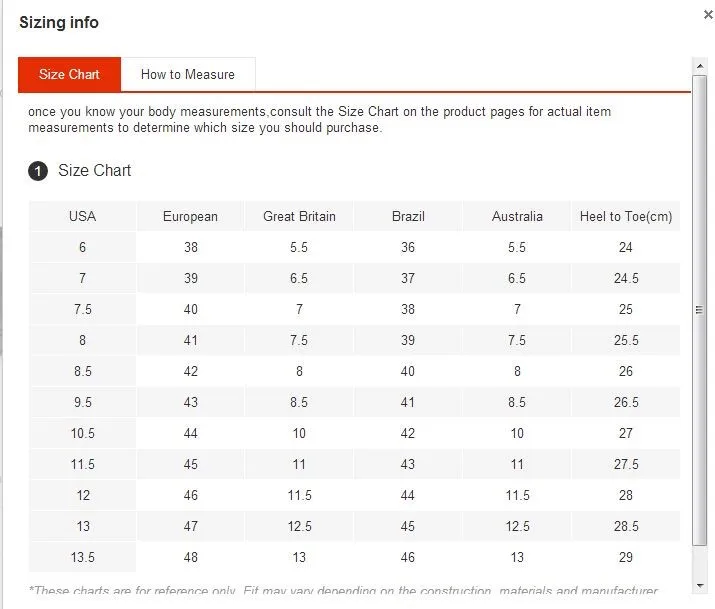715x609 pixels.
Task: Click the Size Chart section heading
Action: [94, 170]
